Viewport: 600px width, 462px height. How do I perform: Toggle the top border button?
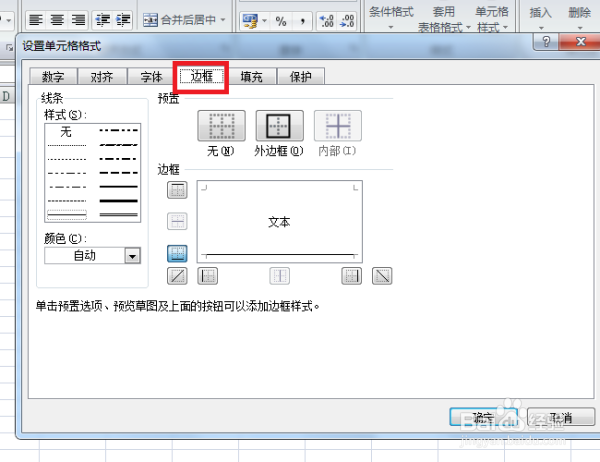point(177,190)
